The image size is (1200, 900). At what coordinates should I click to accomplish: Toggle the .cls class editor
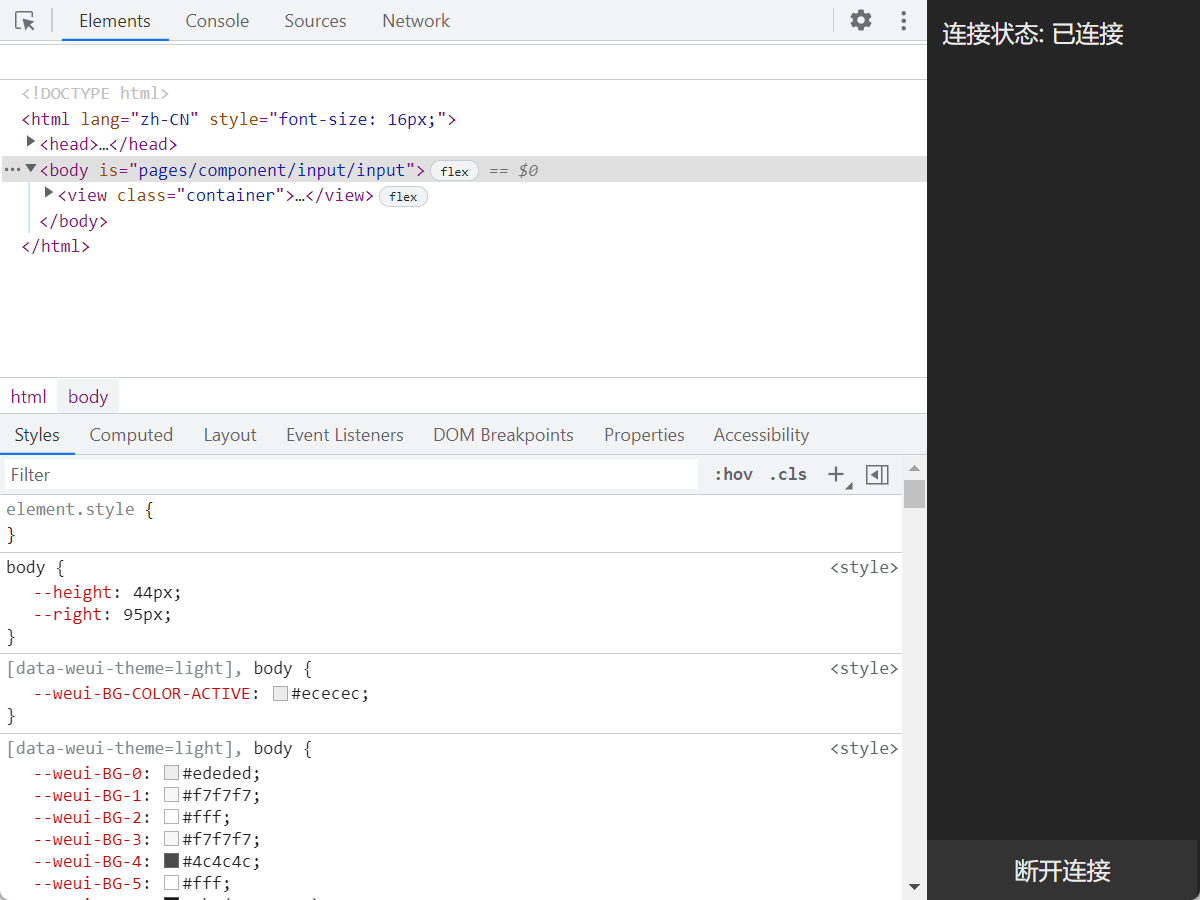788,475
